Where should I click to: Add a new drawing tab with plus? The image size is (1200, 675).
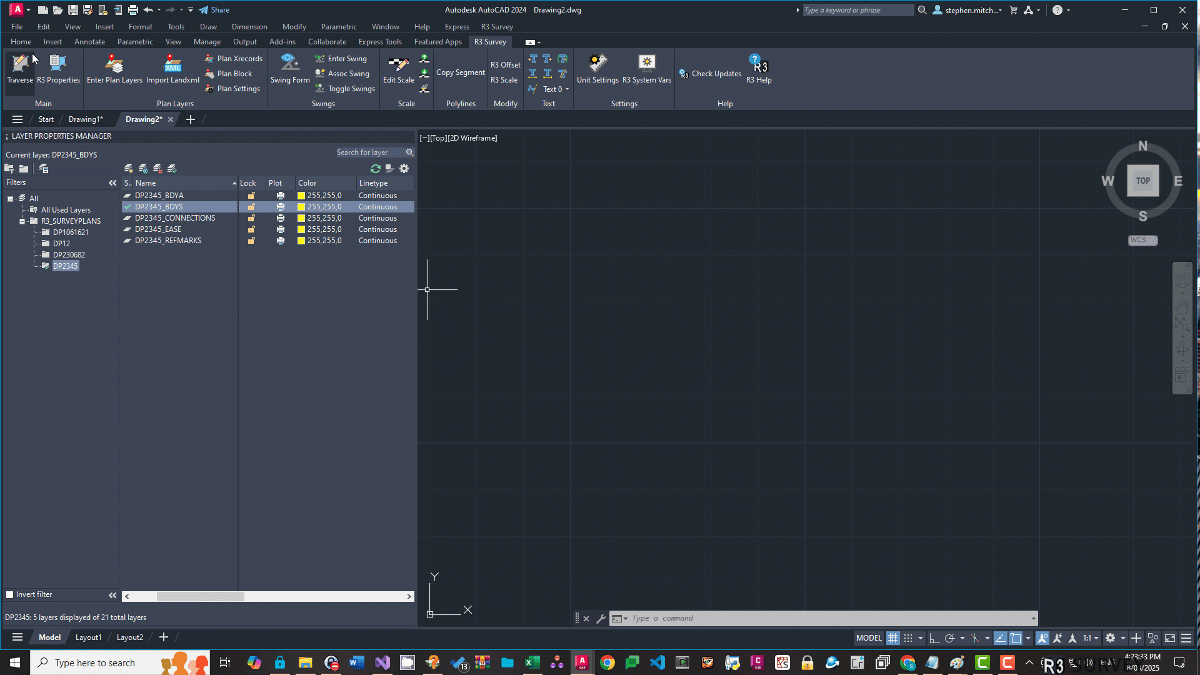click(x=190, y=119)
